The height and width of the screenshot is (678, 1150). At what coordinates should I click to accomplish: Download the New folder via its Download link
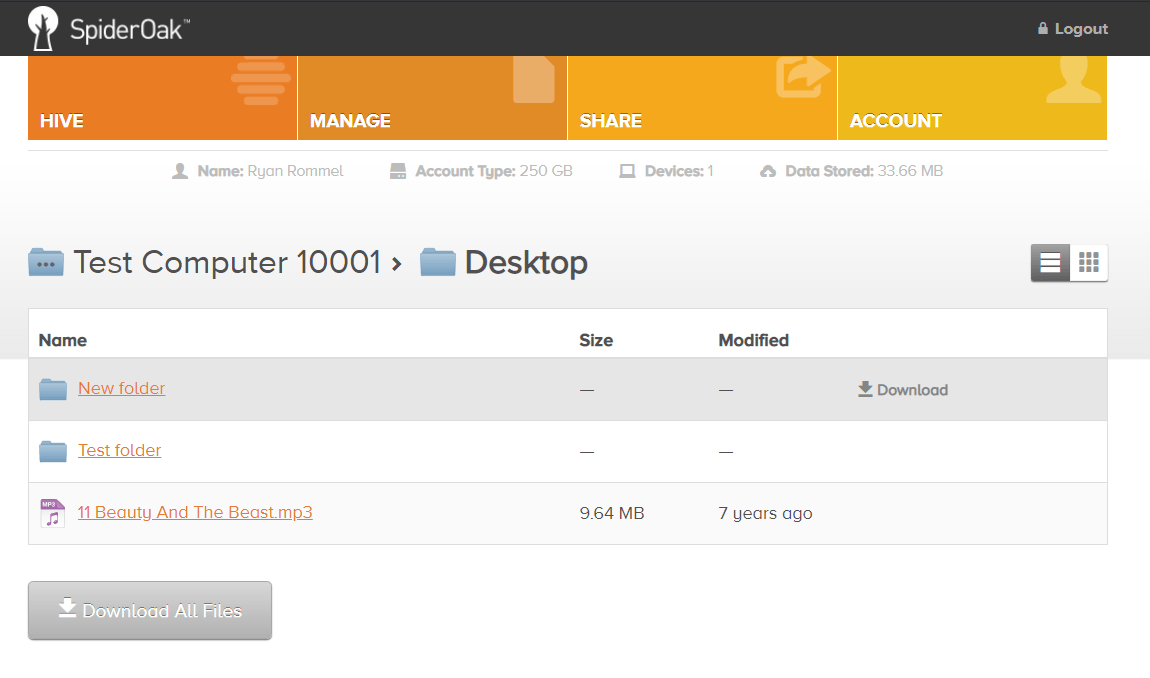(x=902, y=389)
